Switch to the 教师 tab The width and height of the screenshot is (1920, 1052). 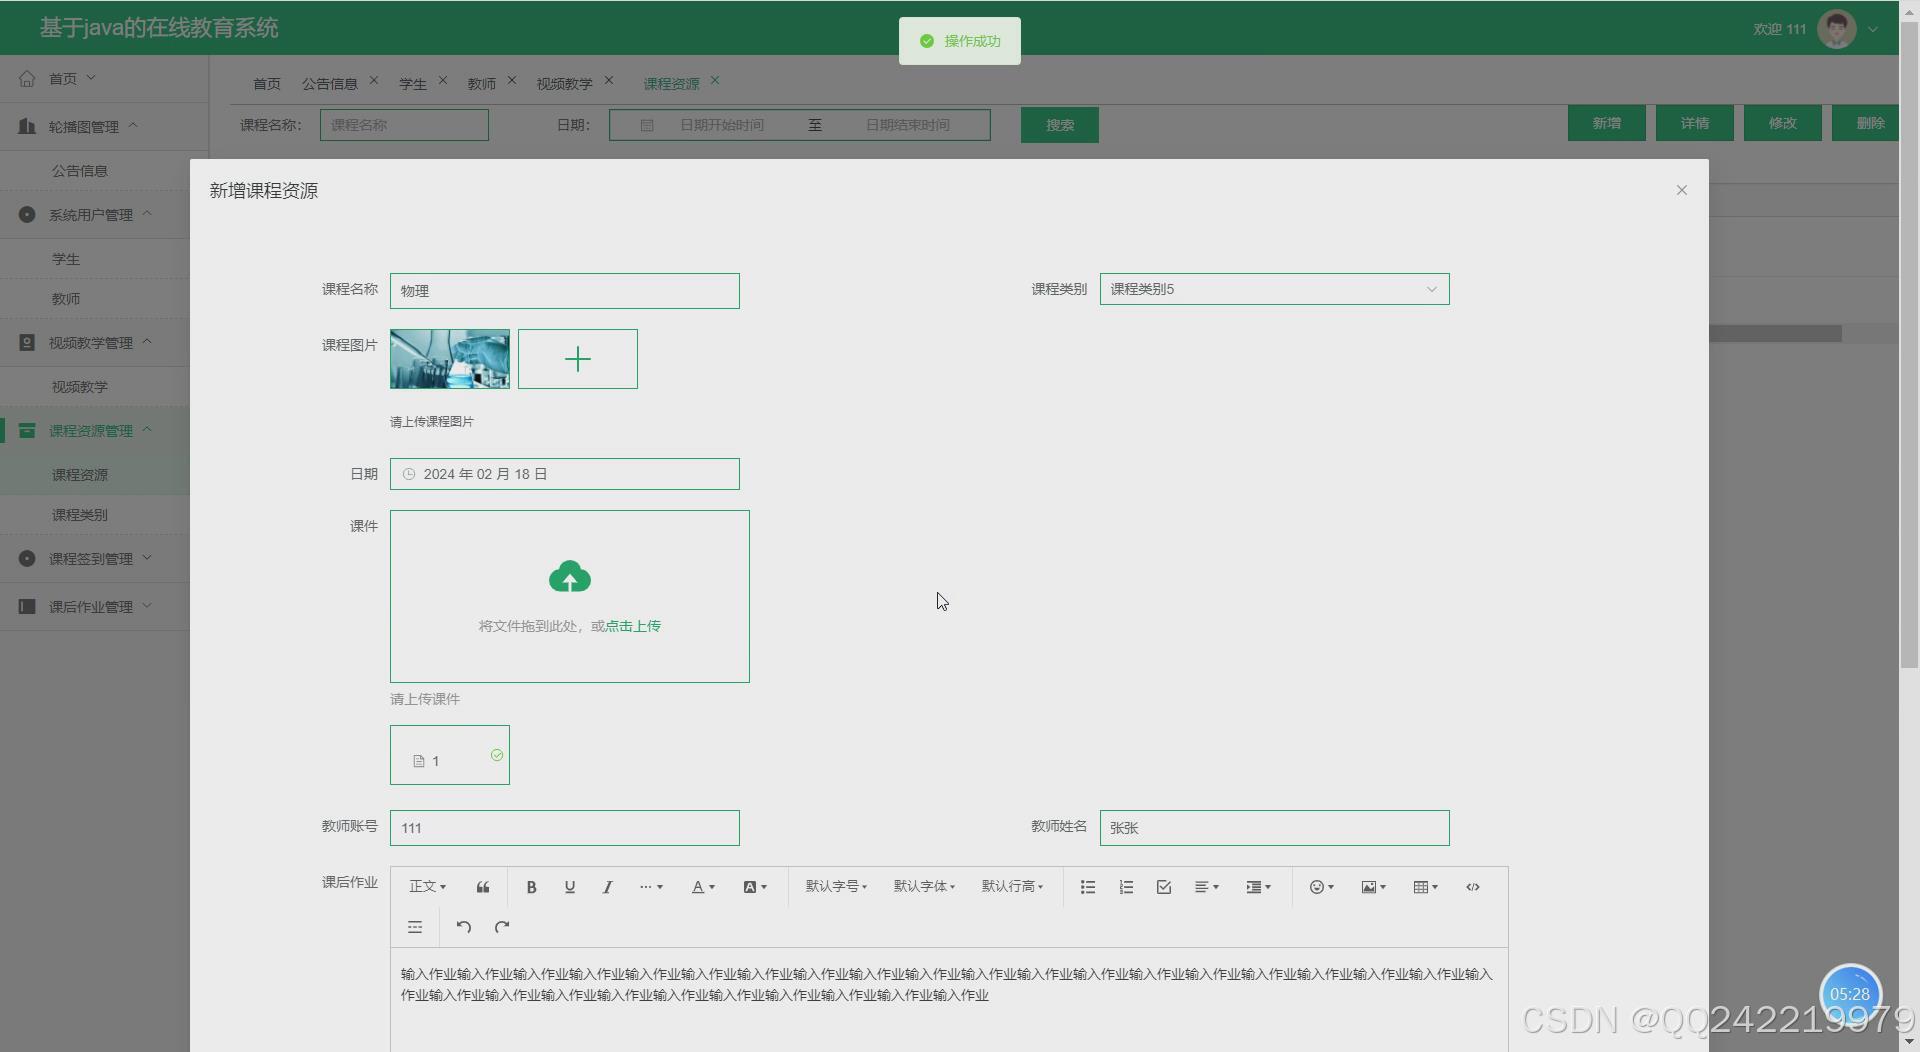(482, 83)
